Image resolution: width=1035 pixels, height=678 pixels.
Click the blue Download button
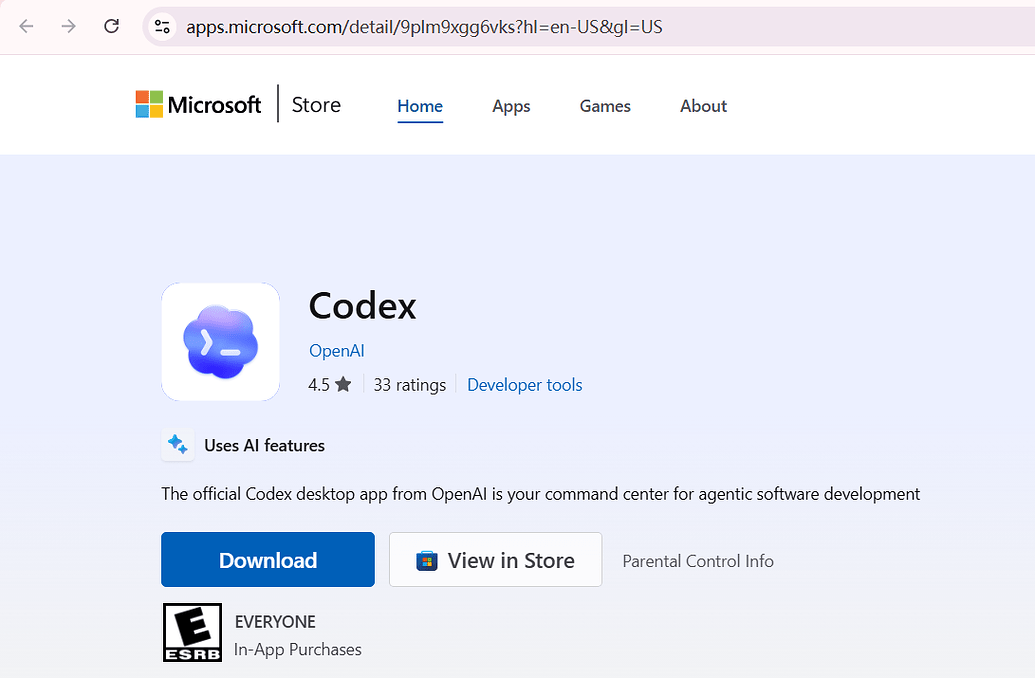point(268,560)
